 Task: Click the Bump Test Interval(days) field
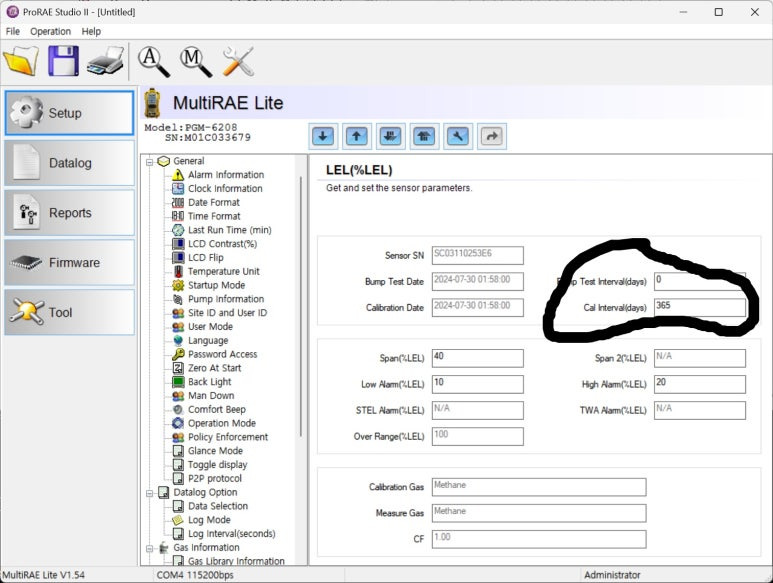[x=700, y=281]
